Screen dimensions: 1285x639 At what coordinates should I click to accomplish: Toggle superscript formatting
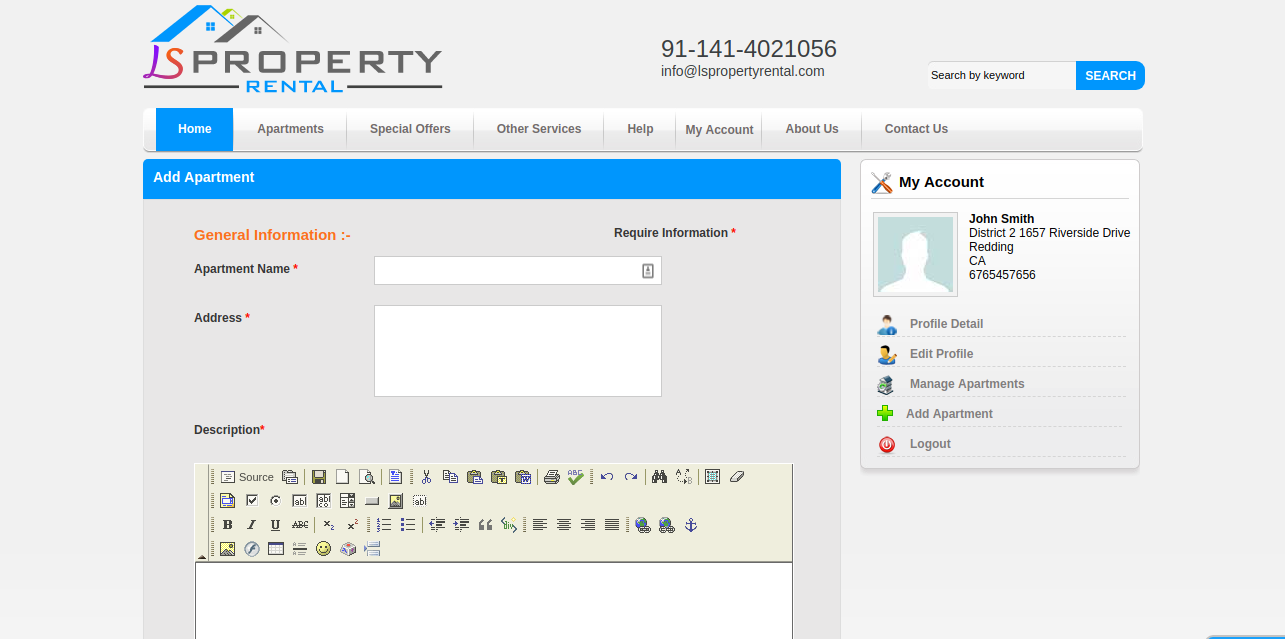(x=353, y=525)
